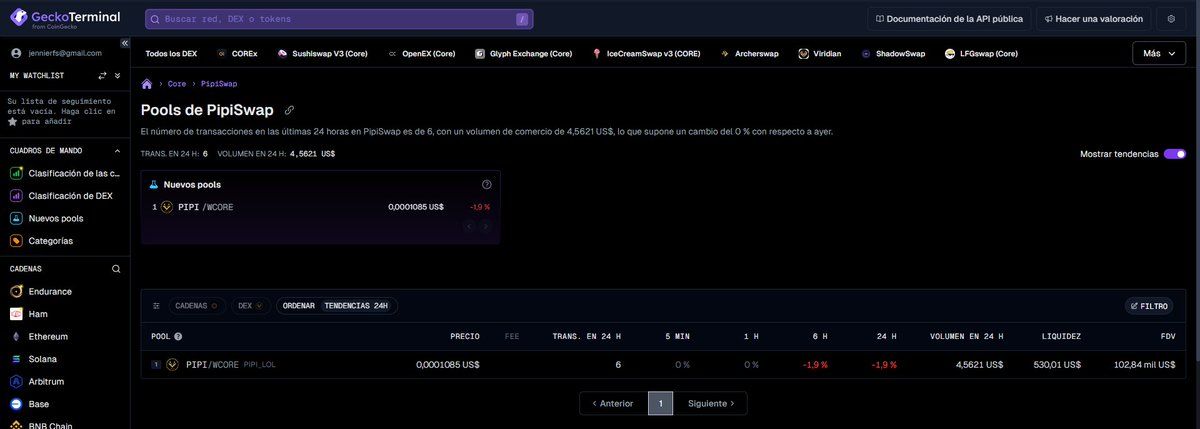Click the watchlist sort arrows icon
The height and width of the screenshot is (429, 1200).
click(x=102, y=75)
